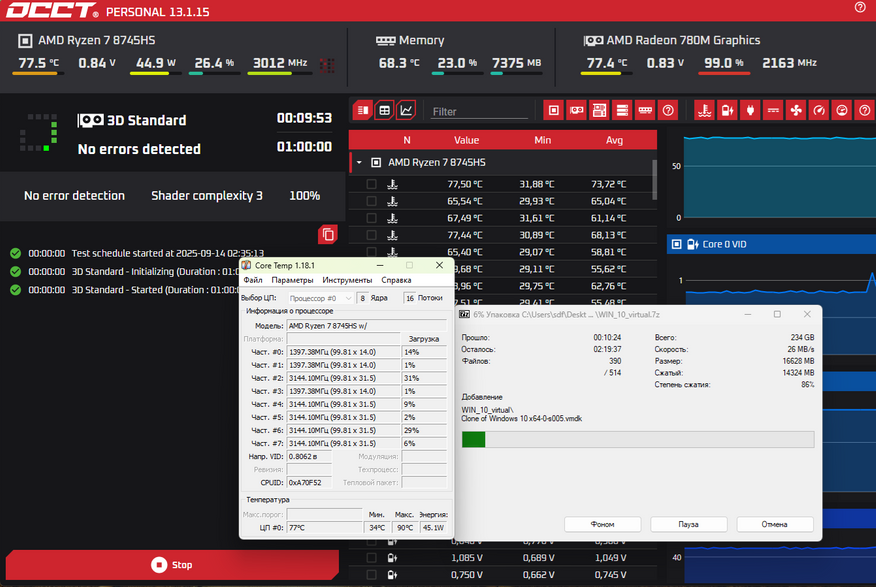Check the 1,085 V sensor row checkbox

(x=372, y=557)
